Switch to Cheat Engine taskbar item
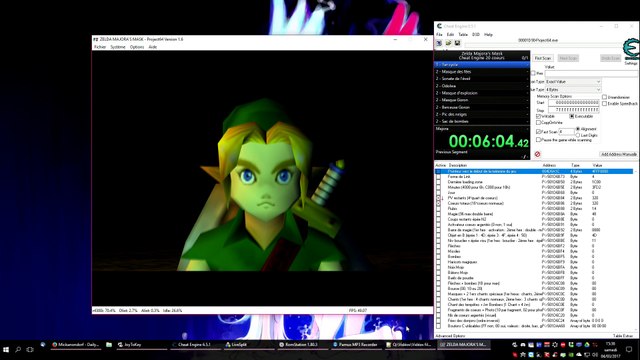Image resolution: width=640 pixels, height=360 pixels. click(195, 344)
